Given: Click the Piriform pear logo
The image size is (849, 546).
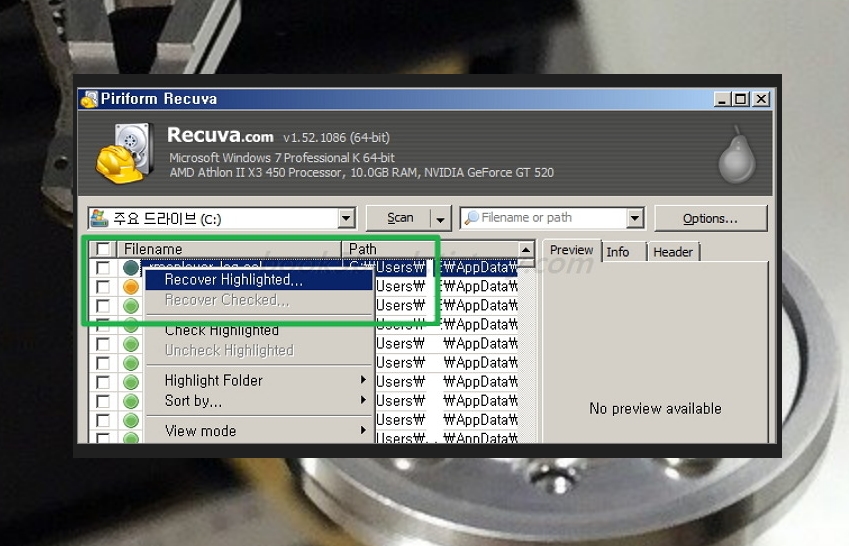Looking at the screenshot, I should [736, 155].
